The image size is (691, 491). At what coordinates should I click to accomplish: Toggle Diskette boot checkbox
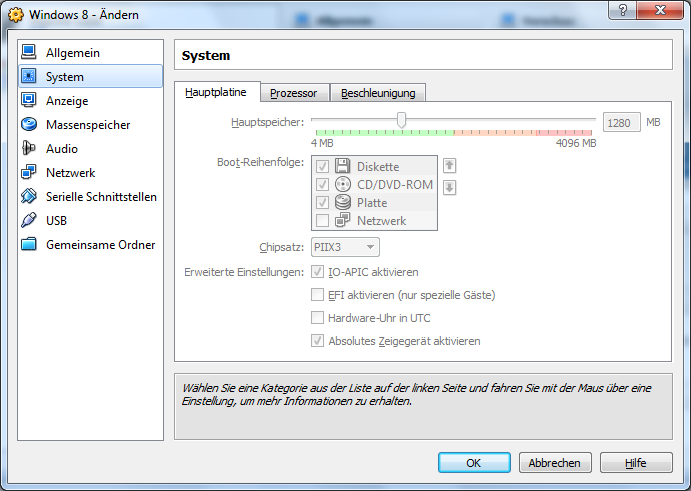[x=322, y=167]
